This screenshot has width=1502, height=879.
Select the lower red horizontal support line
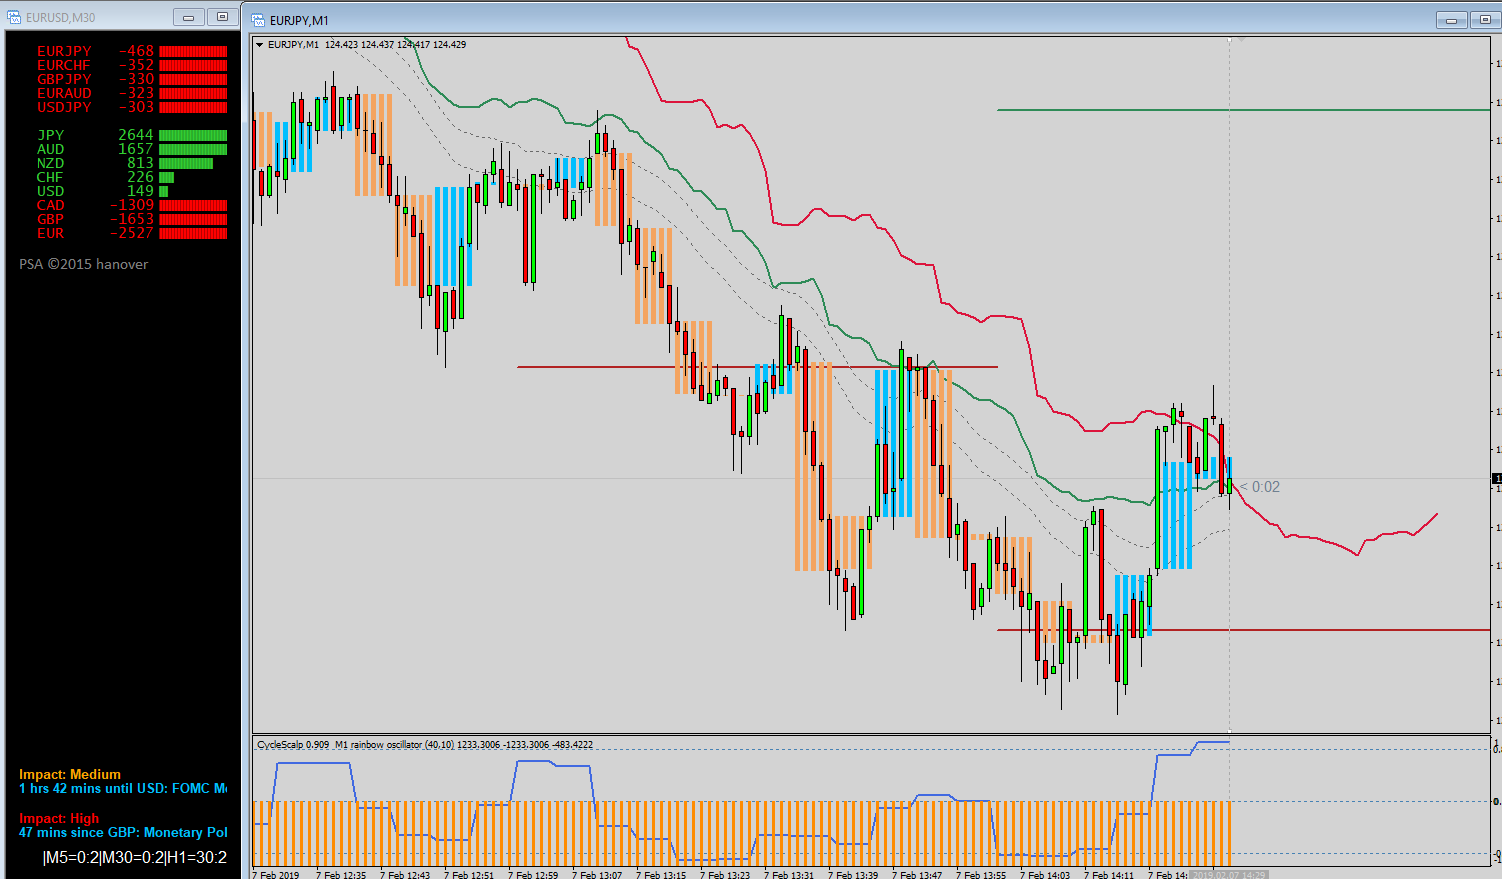tap(1243, 630)
